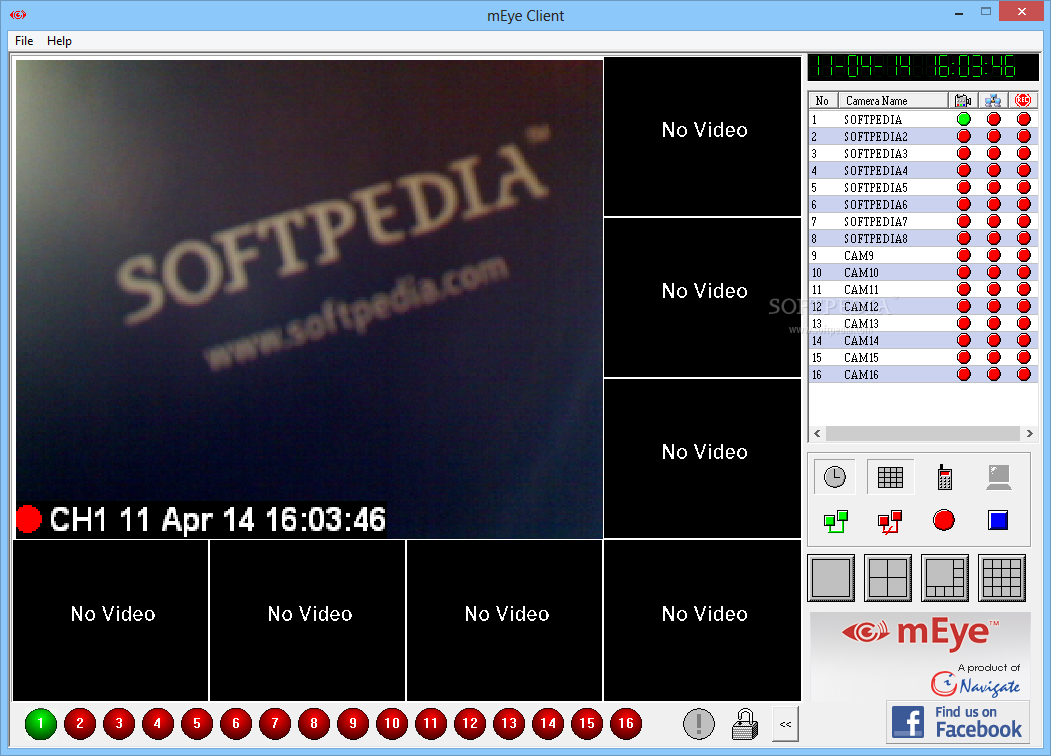Click channel 11 red button
This screenshot has height=756, width=1051.
point(431,724)
